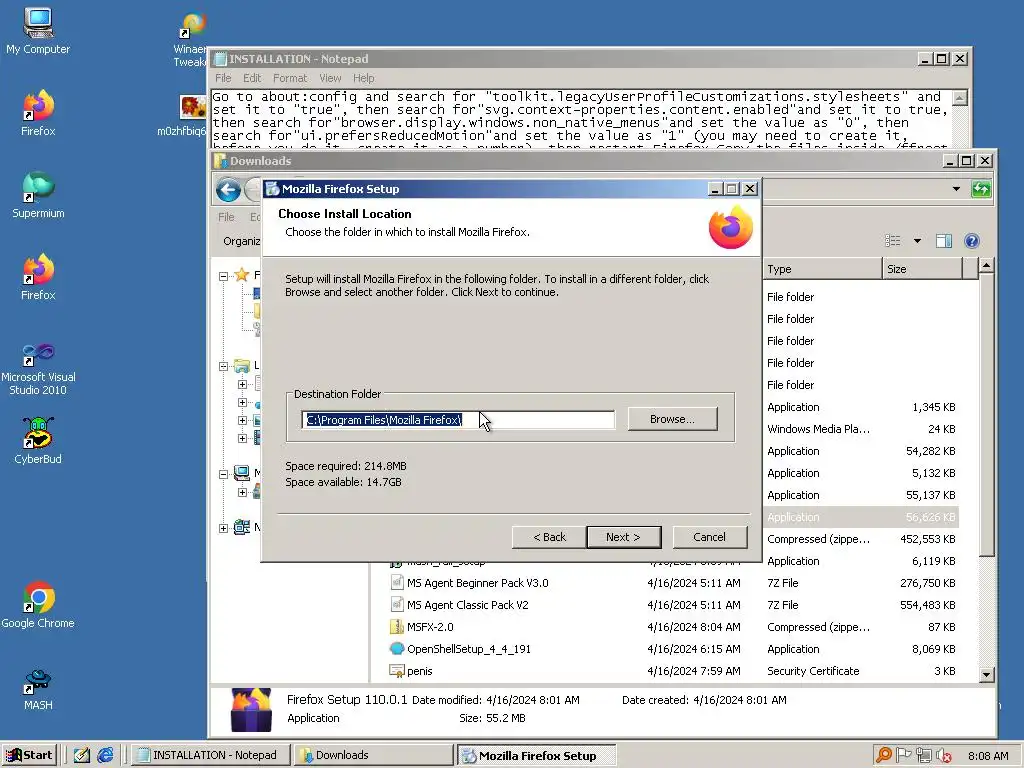Change the view using the Downloads view icon
The image size is (1024, 768).
[x=893, y=241]
